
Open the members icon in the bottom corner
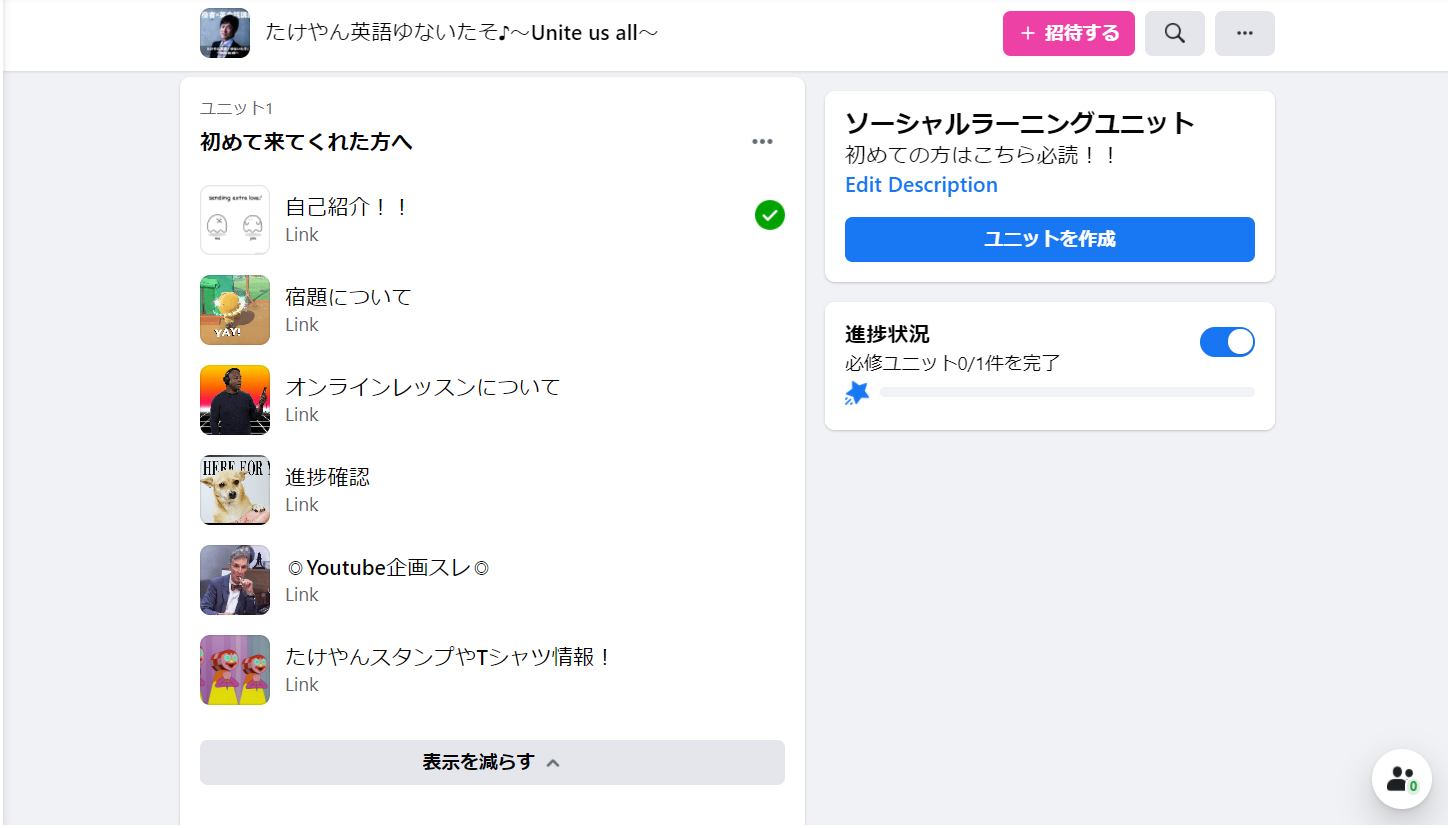point(1401,779)
